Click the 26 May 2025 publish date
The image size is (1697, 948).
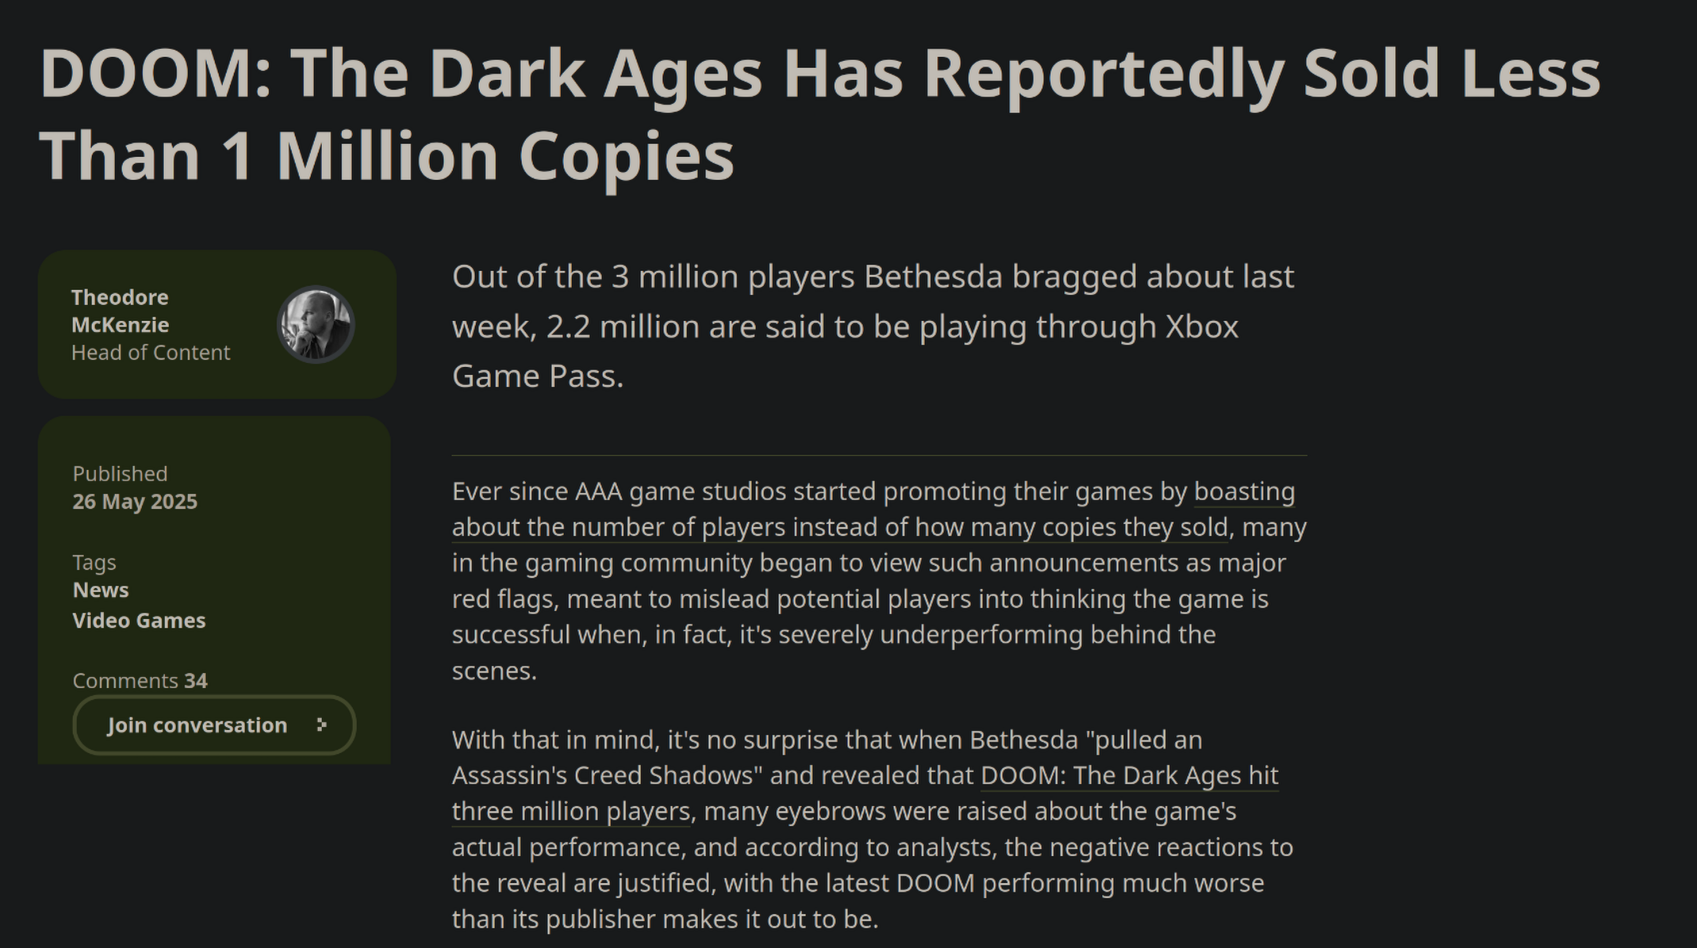click(x=135, y=501)
